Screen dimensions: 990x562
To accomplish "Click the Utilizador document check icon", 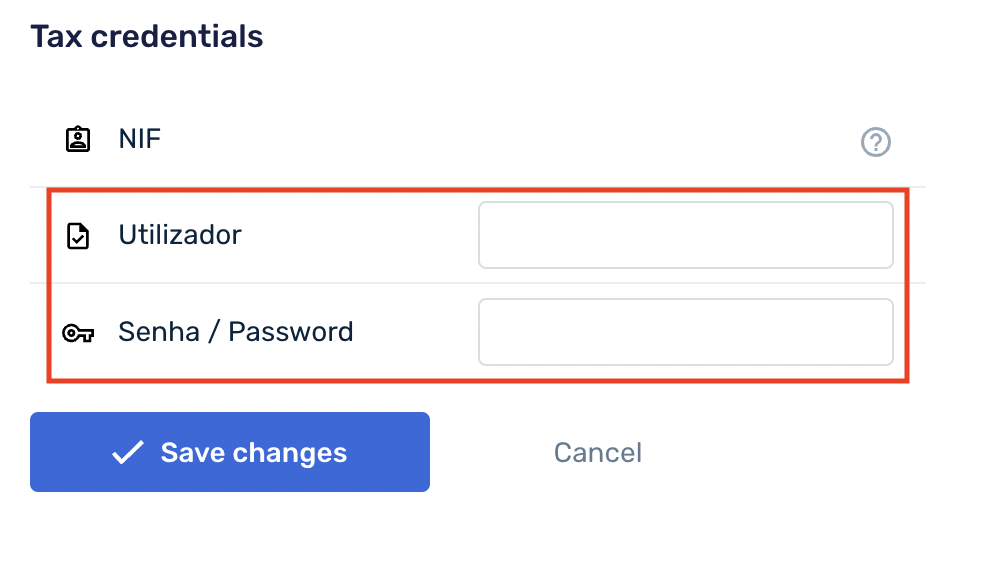I will (x=78, y=236).
